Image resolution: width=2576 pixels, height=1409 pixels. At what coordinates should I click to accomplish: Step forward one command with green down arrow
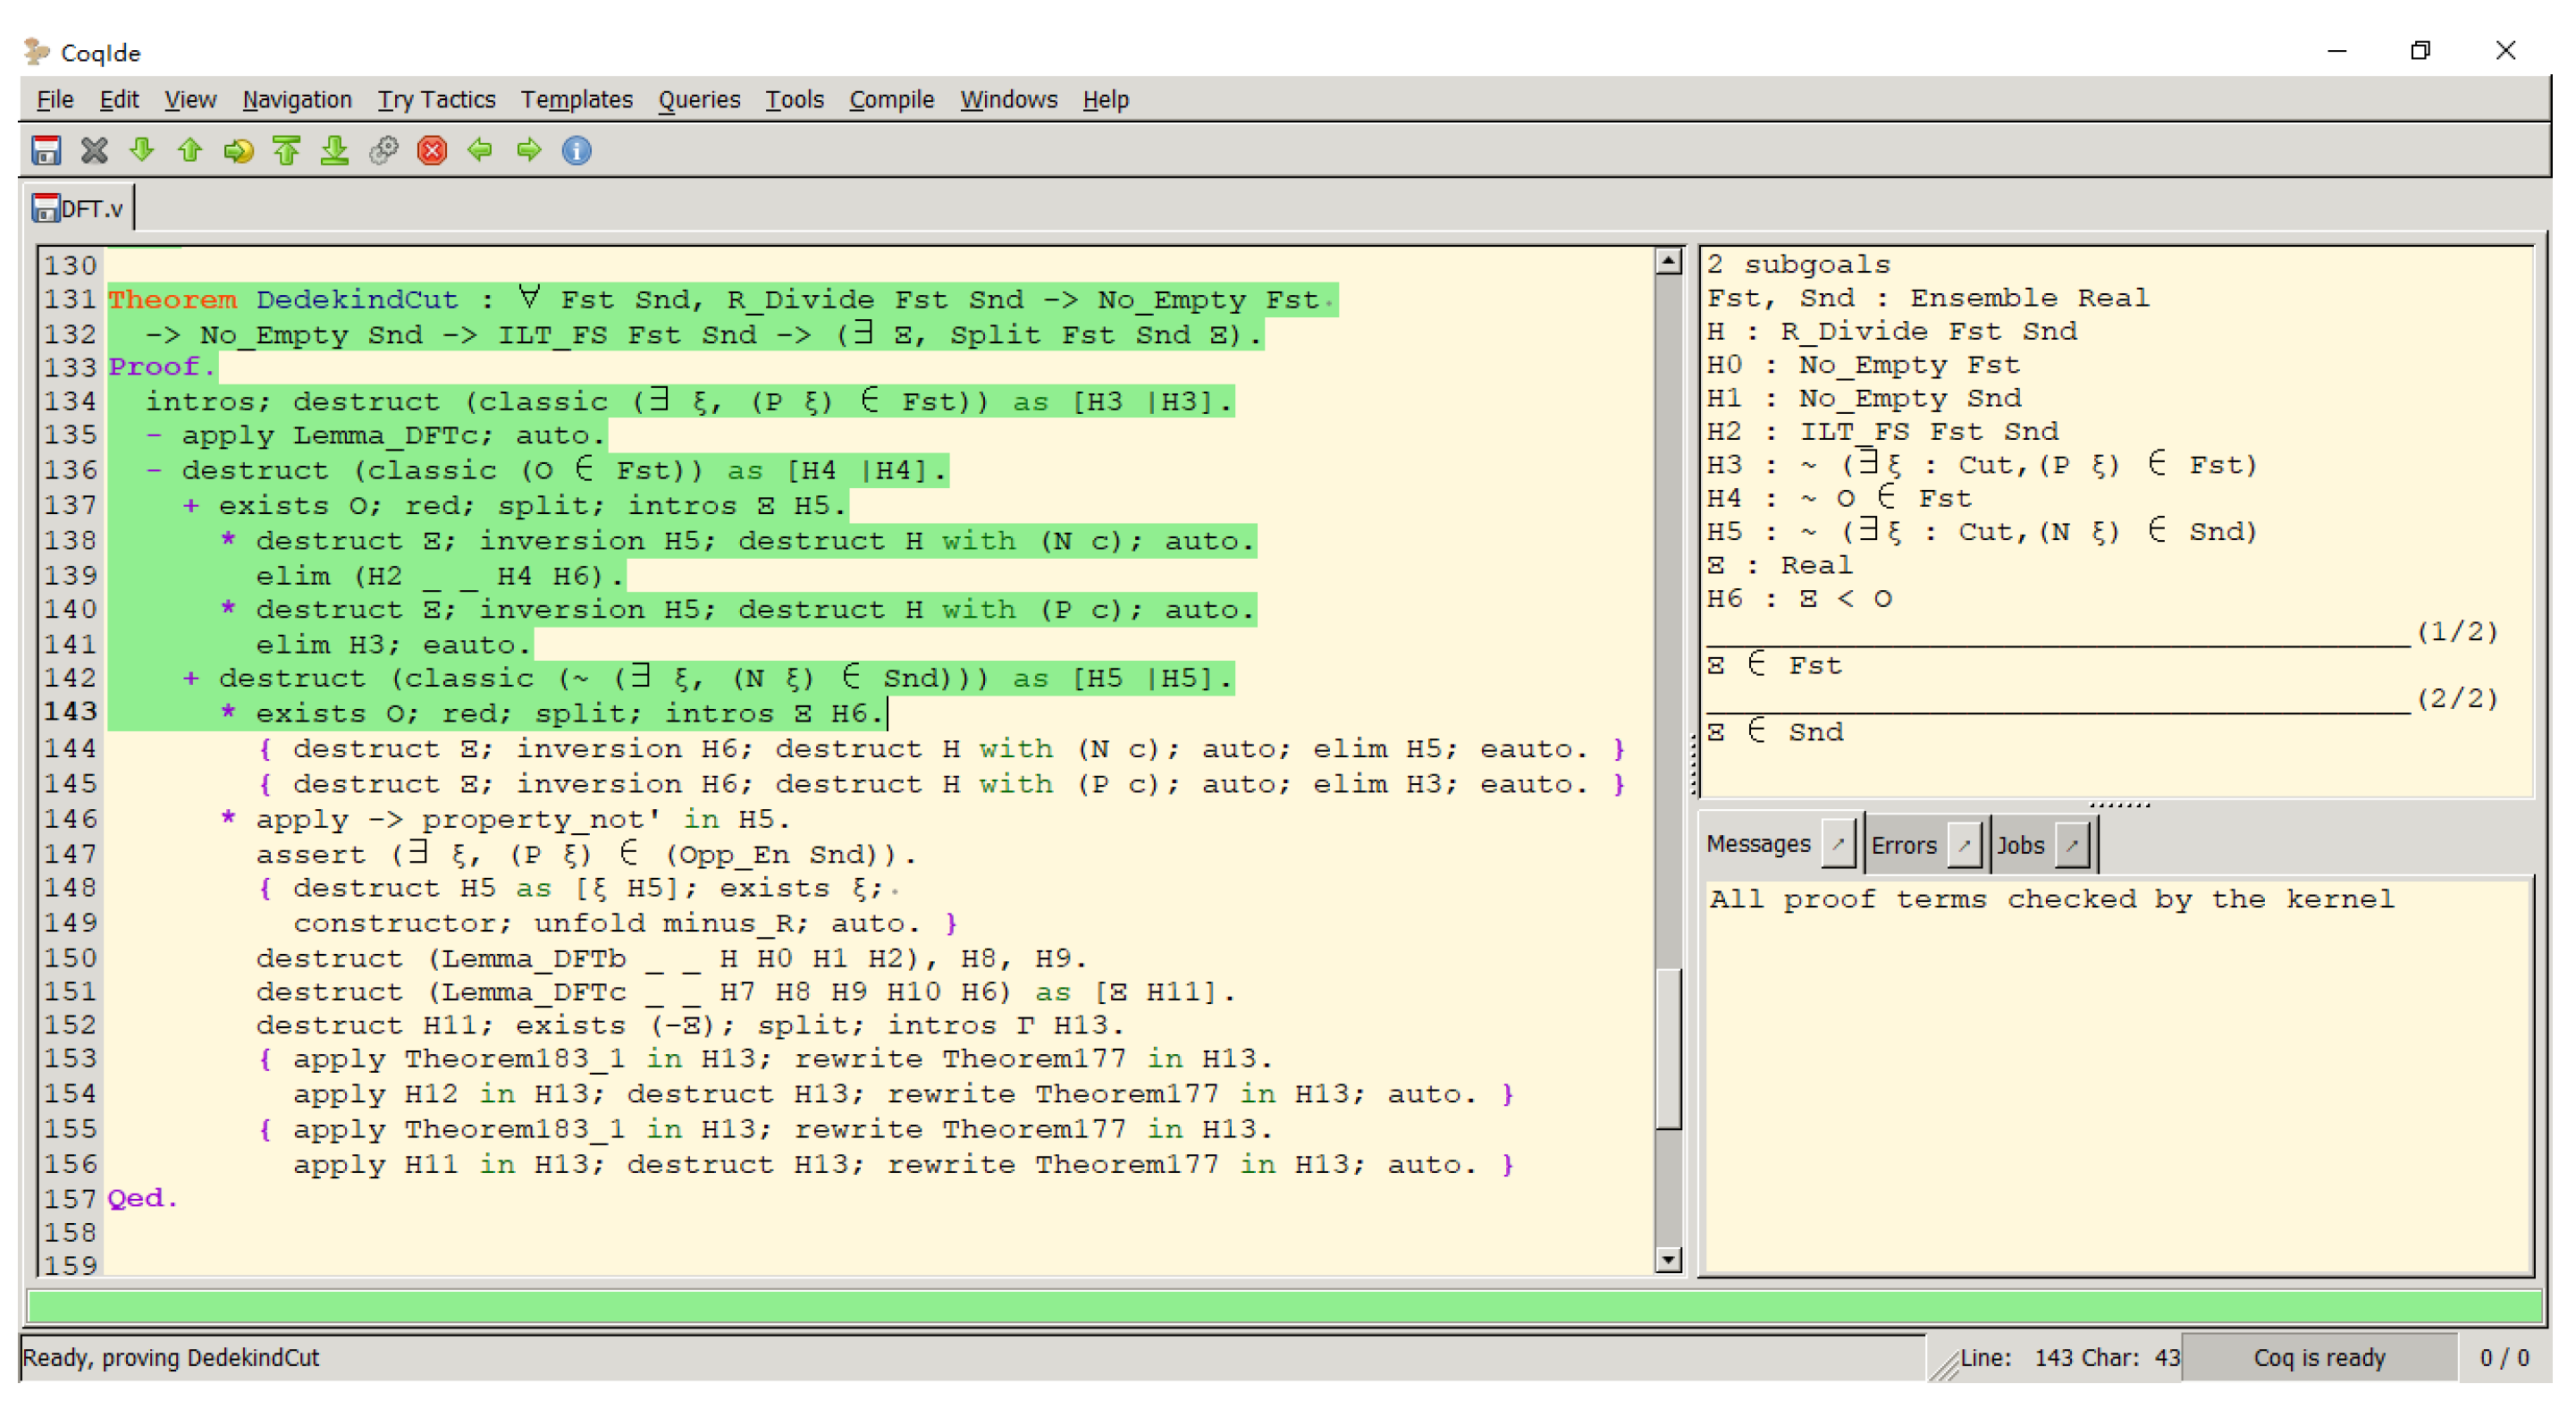point(142,151)
